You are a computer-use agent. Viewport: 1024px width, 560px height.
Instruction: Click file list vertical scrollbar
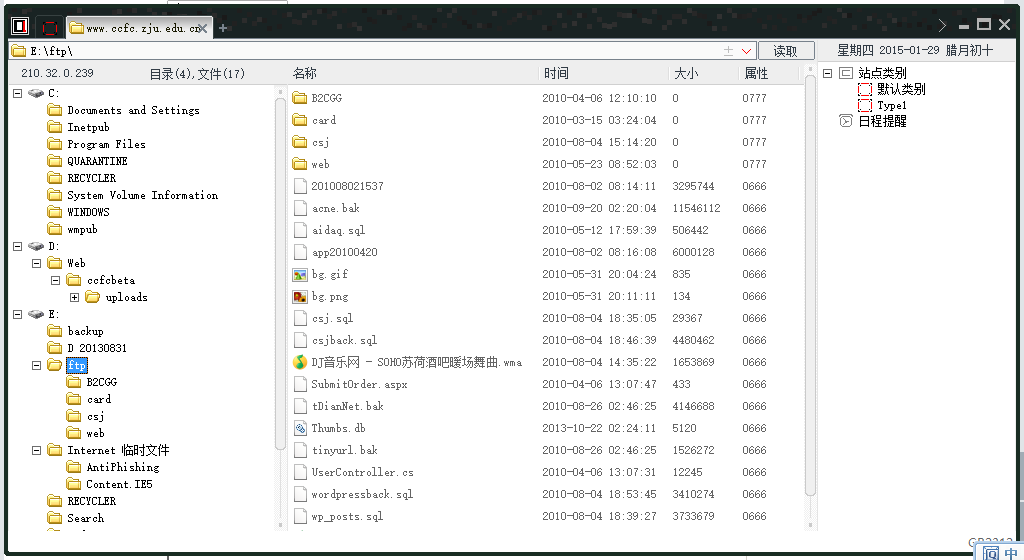810,286
